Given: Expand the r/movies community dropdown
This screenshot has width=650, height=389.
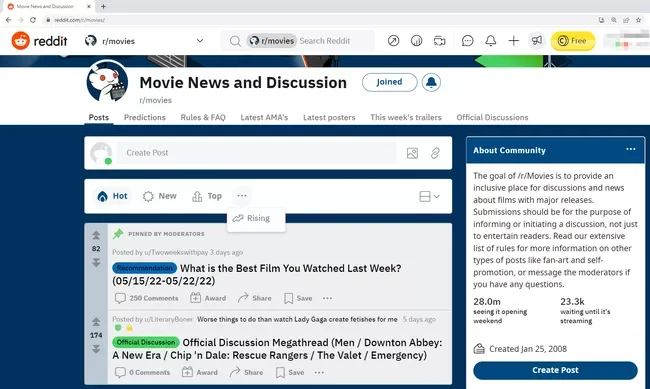Looking at the screenshot, I should [x=200, y=41].
